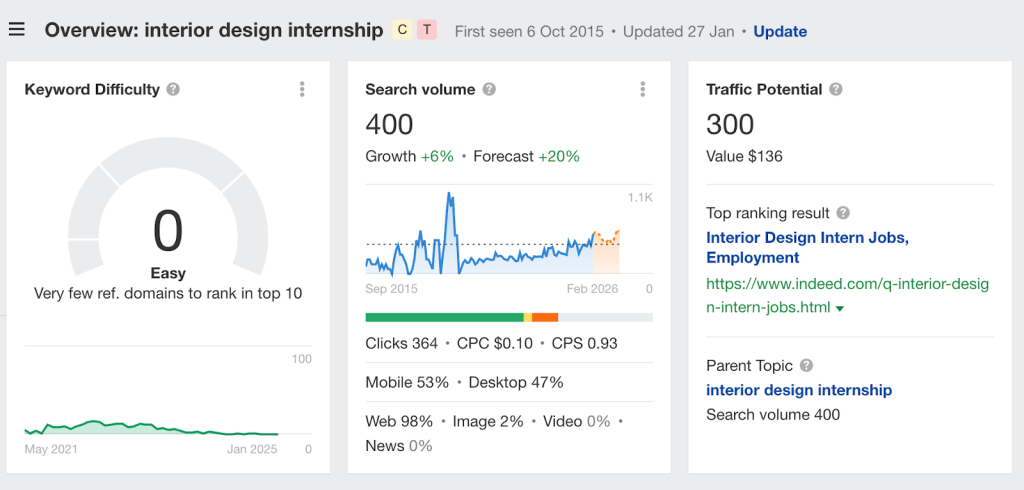Click the green segment of clicks bar
Viewport: 1024px width, 490px height.
[444, 317]
